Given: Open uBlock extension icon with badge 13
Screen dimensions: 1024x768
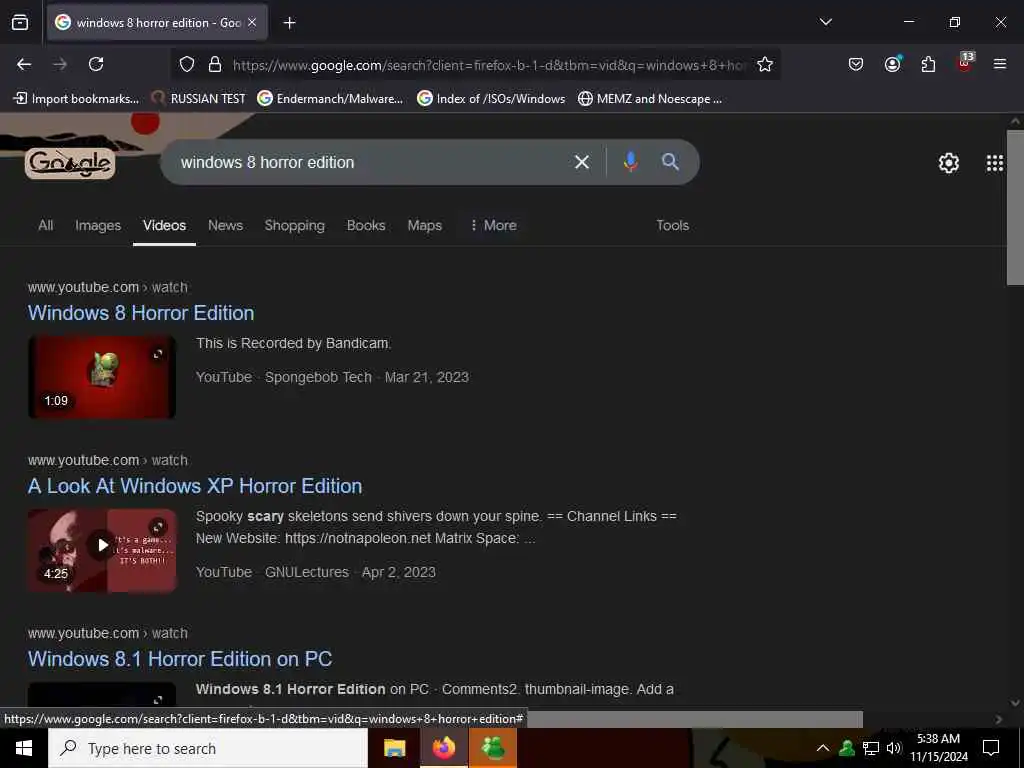Looking at the screenshot, I should click(x=965, y=63).
